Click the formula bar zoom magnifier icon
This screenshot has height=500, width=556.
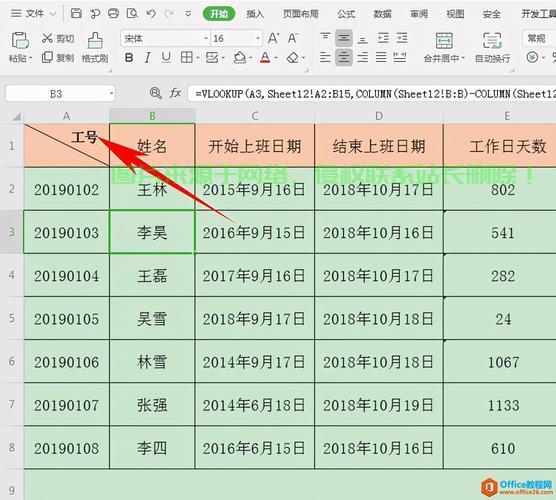pyautogui.click(x=155, y=93)
